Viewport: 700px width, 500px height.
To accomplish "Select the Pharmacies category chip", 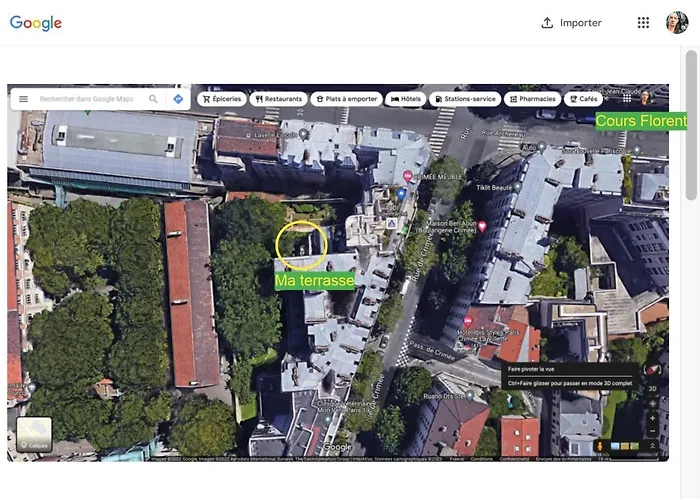I will (x=532, y=99).
